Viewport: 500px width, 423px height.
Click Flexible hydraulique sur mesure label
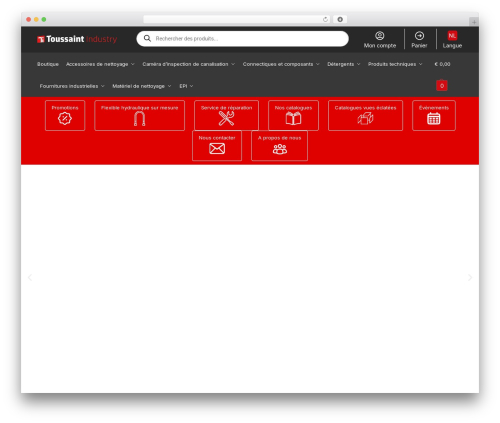[139, 108]
